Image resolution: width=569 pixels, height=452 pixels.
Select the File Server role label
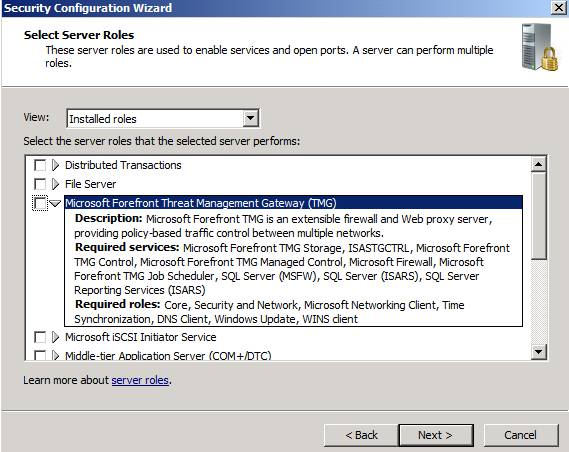90,184
